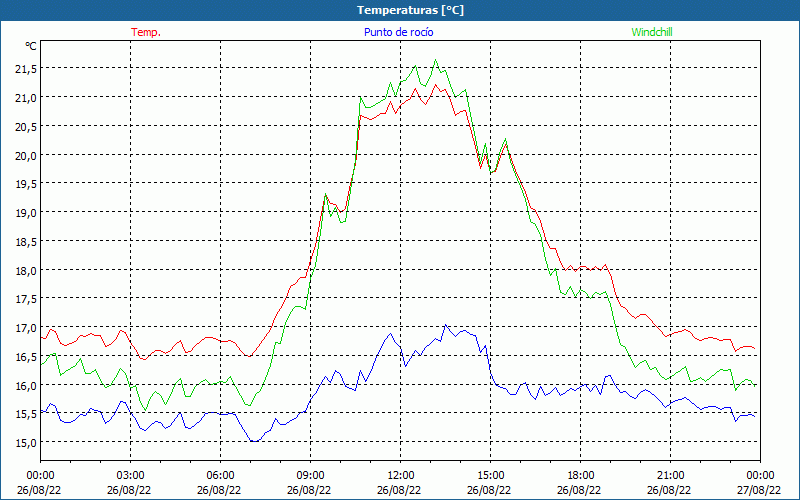The width and height of the screenshot is (800, 500).
Task: Click the 20,0 y-axis value
Action: [x=26, y=155]
